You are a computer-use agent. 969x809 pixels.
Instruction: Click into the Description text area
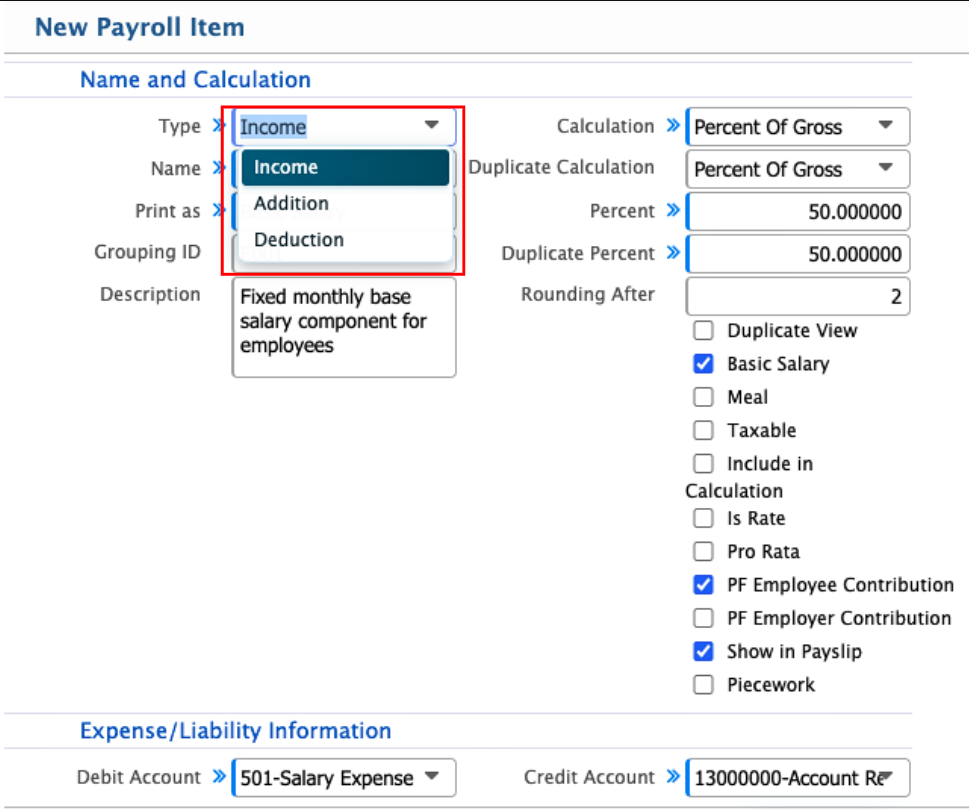(343, 327)
